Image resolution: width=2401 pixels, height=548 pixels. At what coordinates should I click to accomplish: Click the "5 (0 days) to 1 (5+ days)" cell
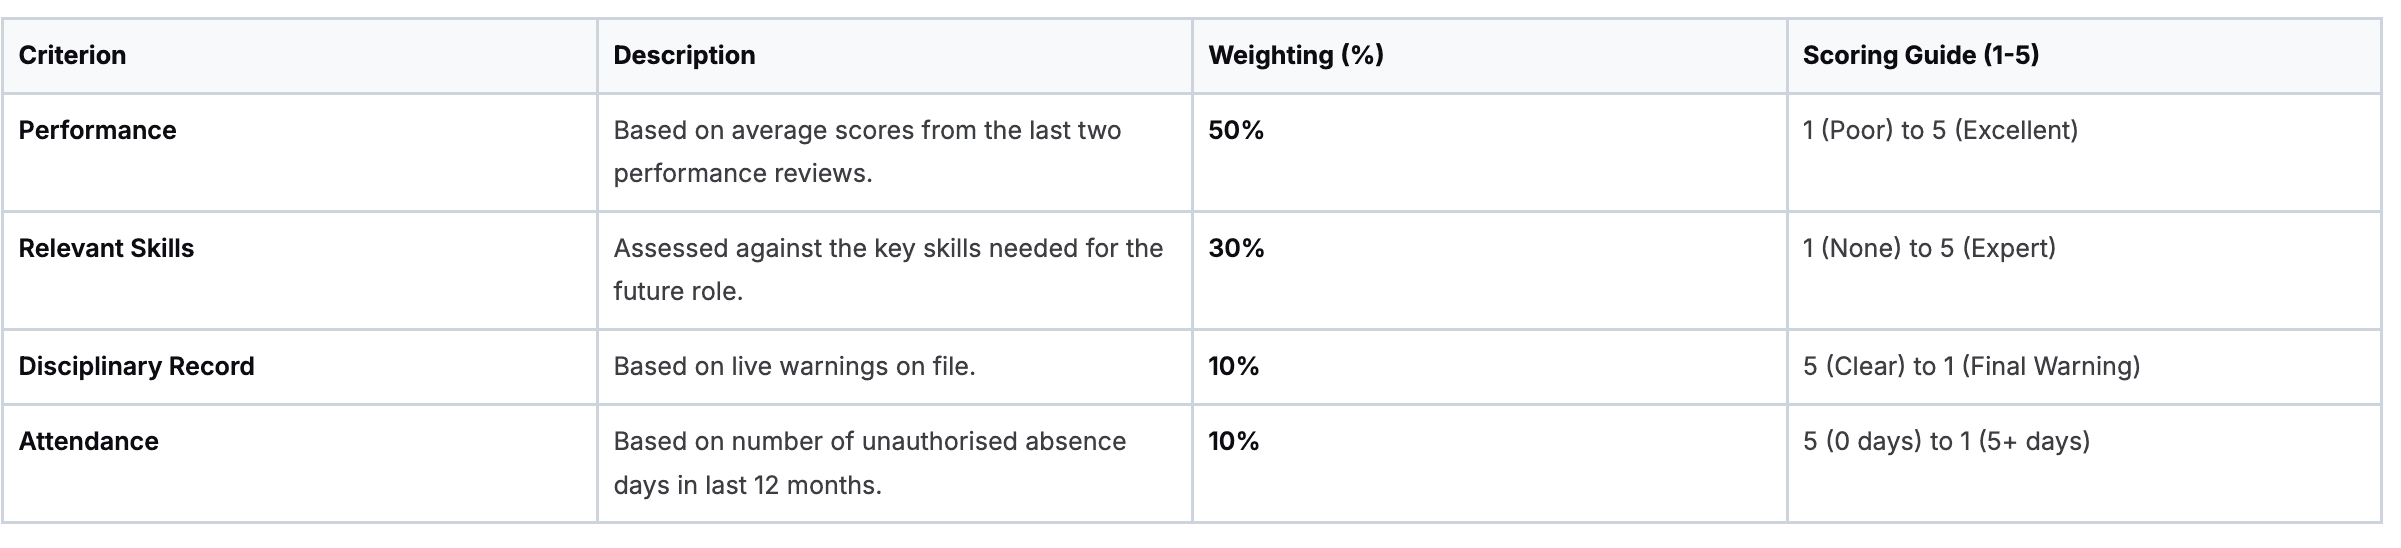point(1946,442)
